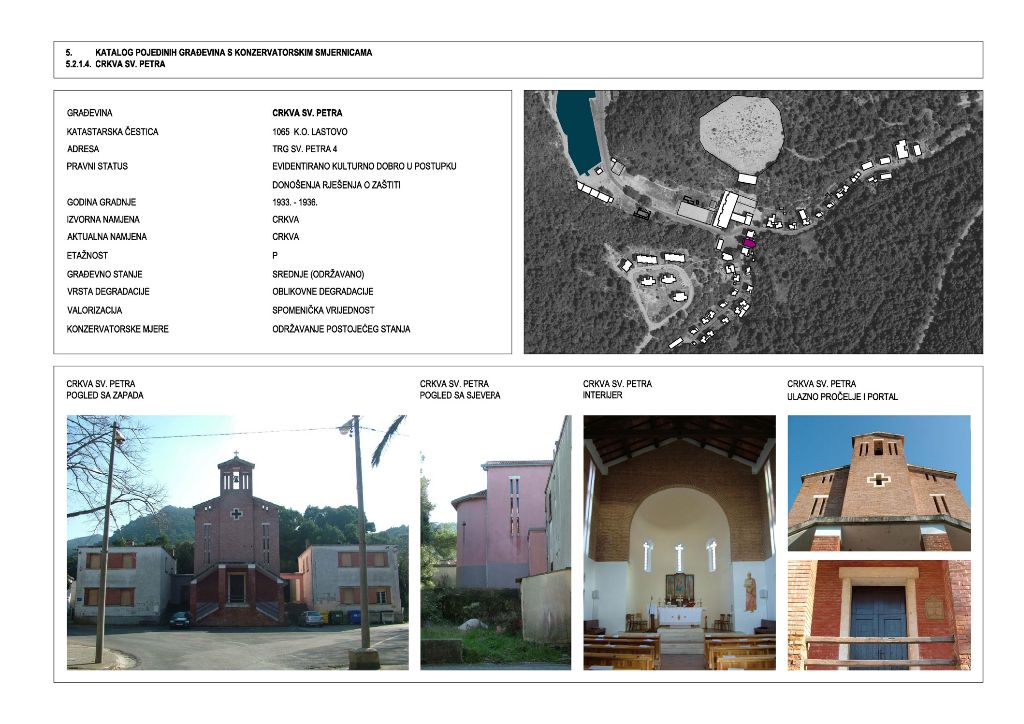Open the church interior photo with altar
This screenshot has height=724, width=1024.
coord(679,543)
